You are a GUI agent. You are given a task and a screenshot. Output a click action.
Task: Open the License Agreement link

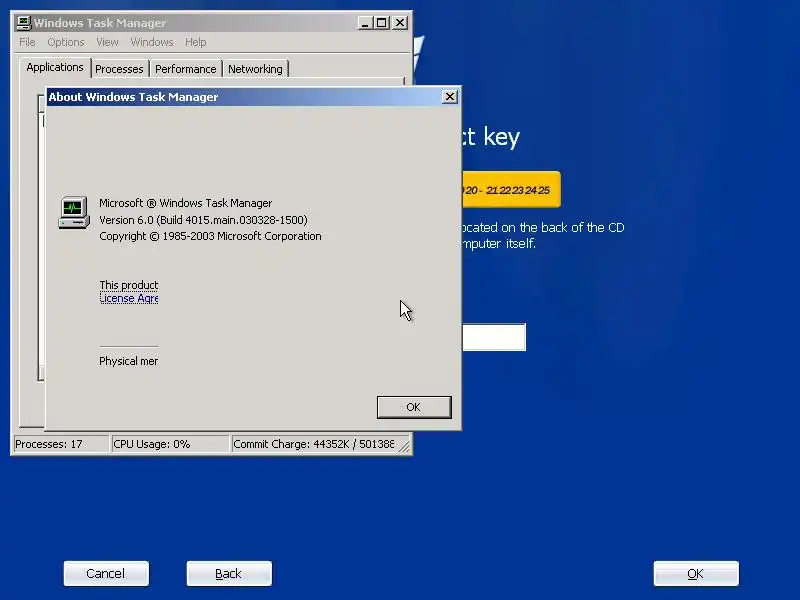click(129, 298)
